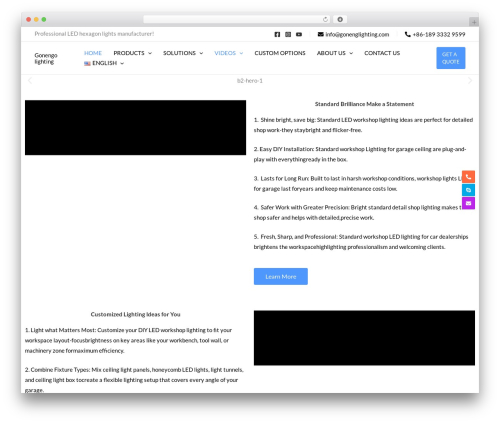Viewport: 500px width, 423px height.
Task: Click the browser download icon in toolbar
Action: [x=340, y=19]
